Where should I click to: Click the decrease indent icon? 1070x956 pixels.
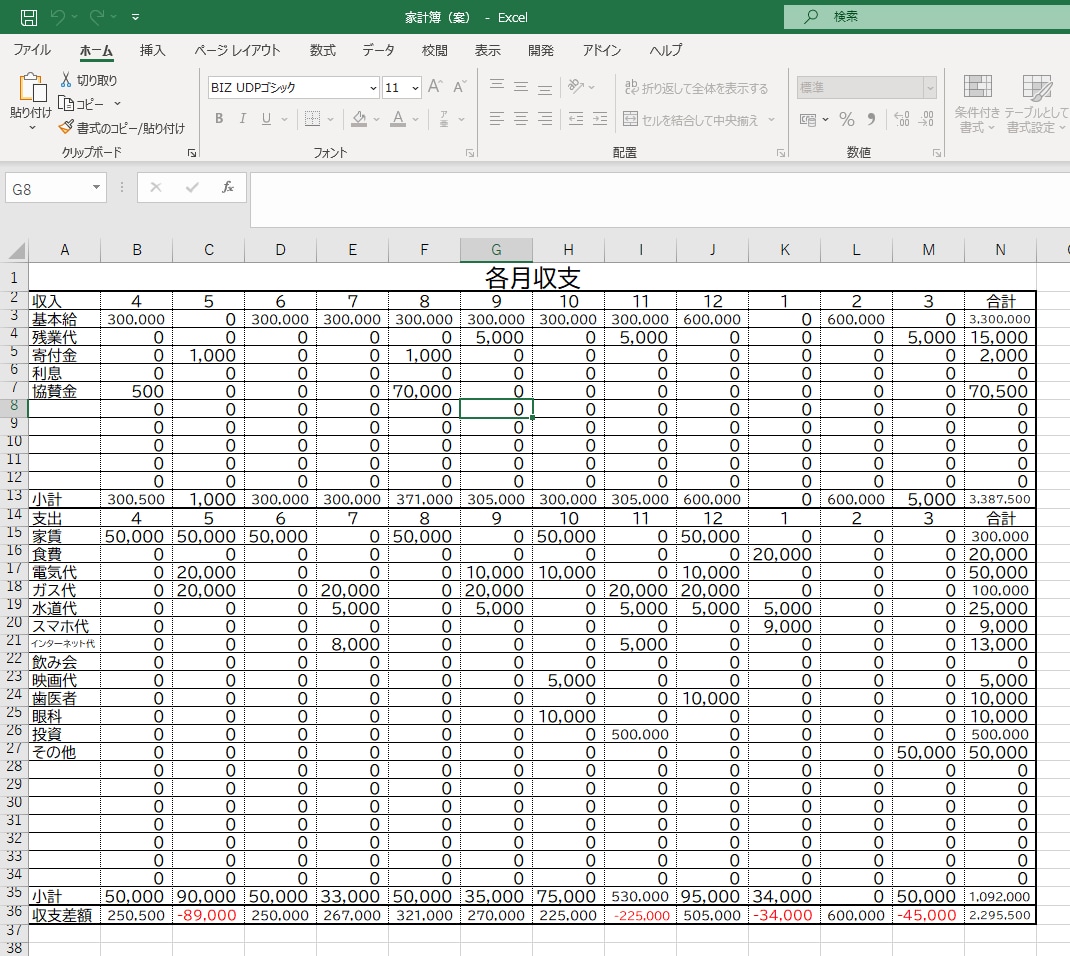click(x=576, y=119)
